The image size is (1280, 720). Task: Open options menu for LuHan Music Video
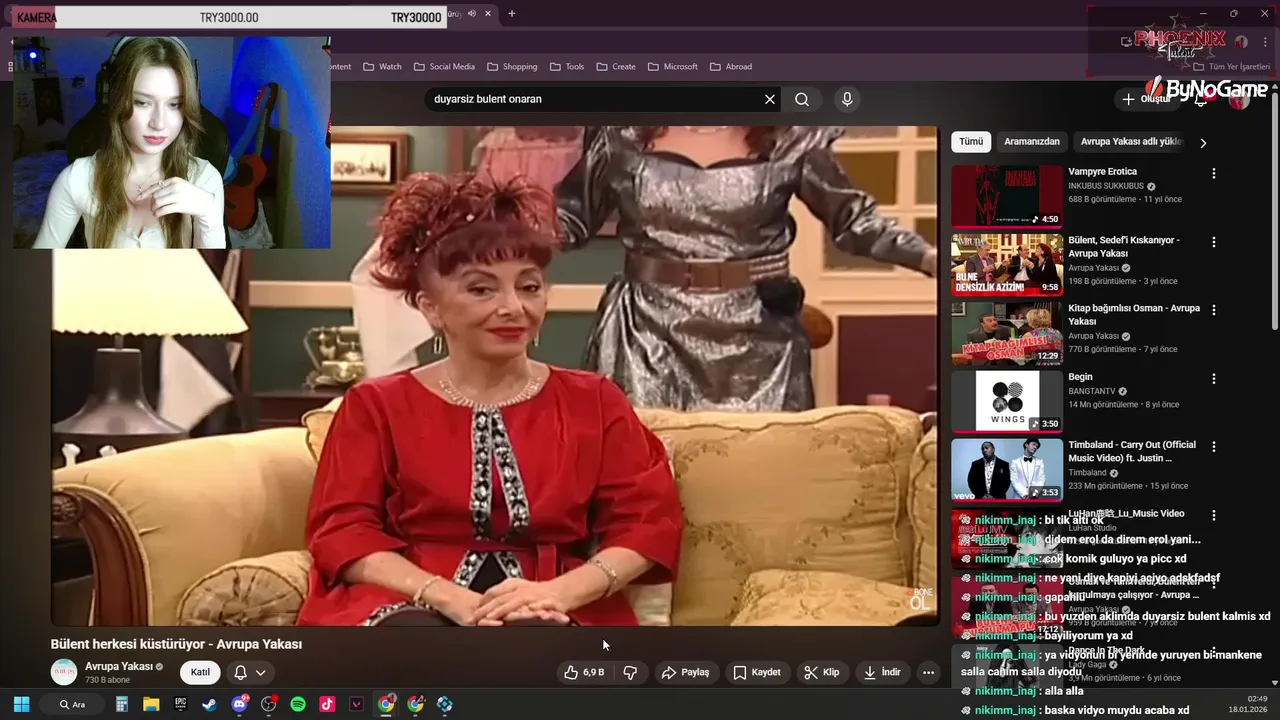coord(1214,515)
